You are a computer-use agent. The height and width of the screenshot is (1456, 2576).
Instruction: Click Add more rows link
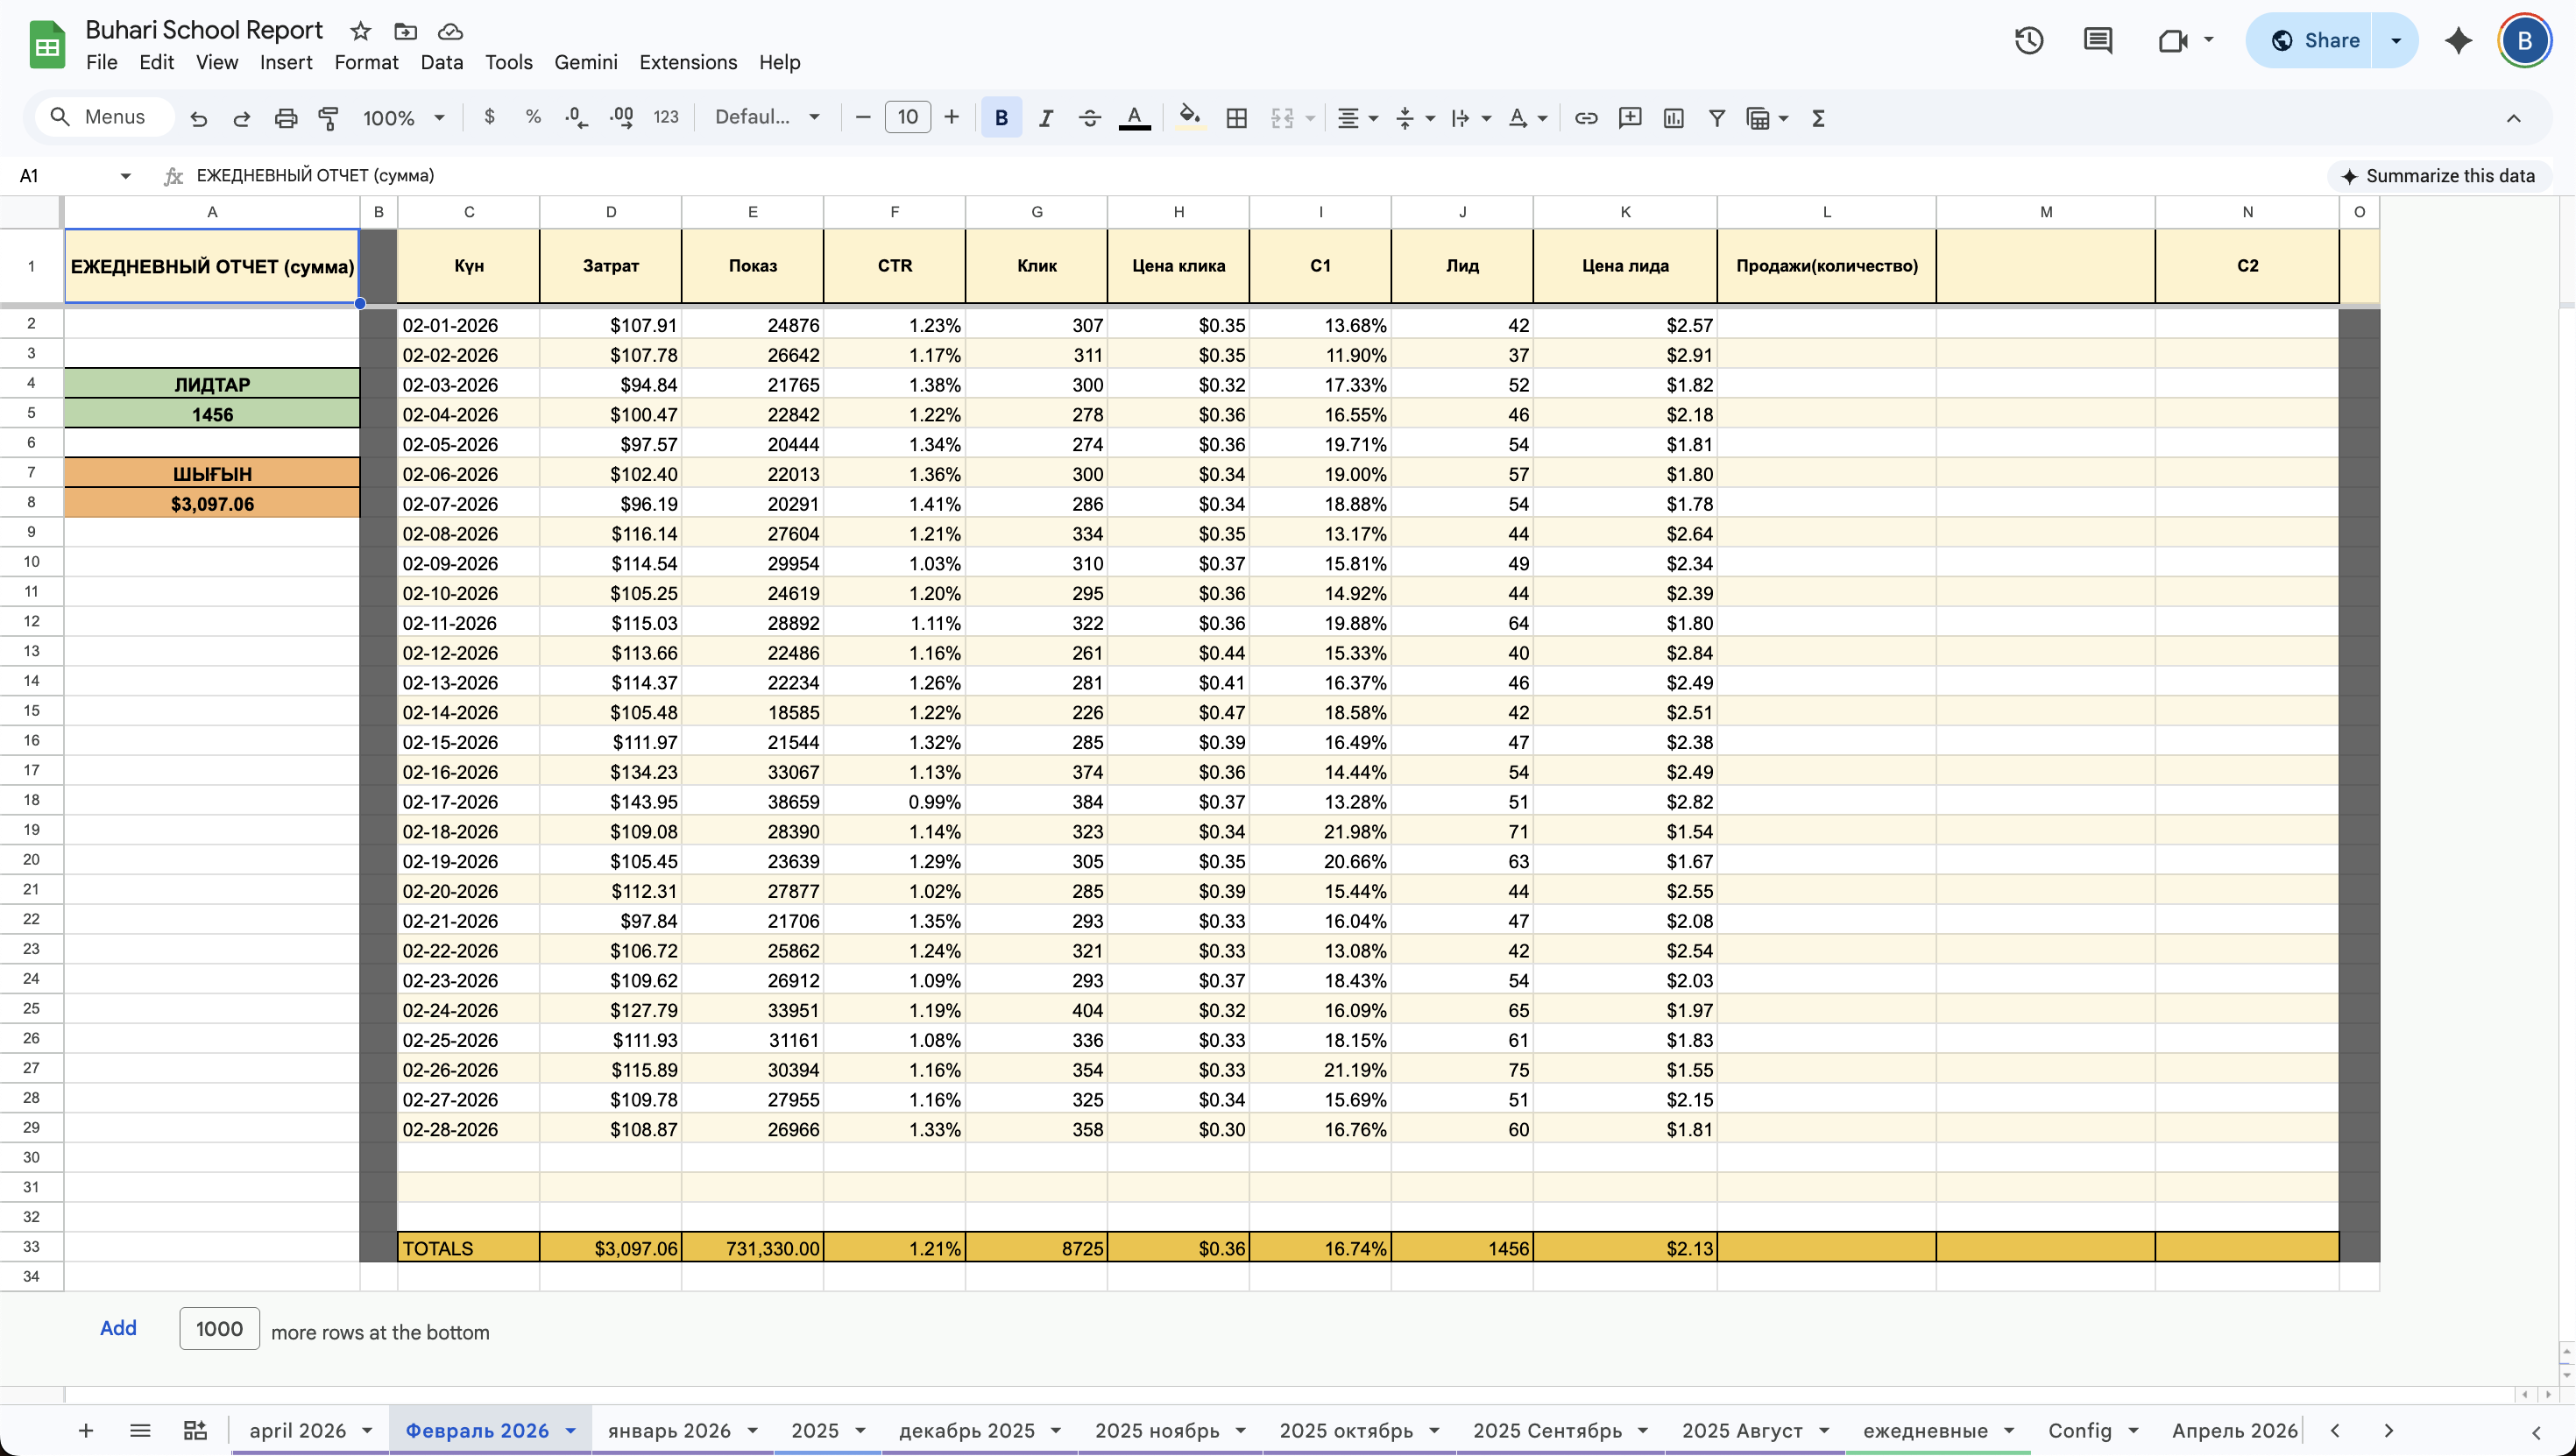click(118, 1328)
